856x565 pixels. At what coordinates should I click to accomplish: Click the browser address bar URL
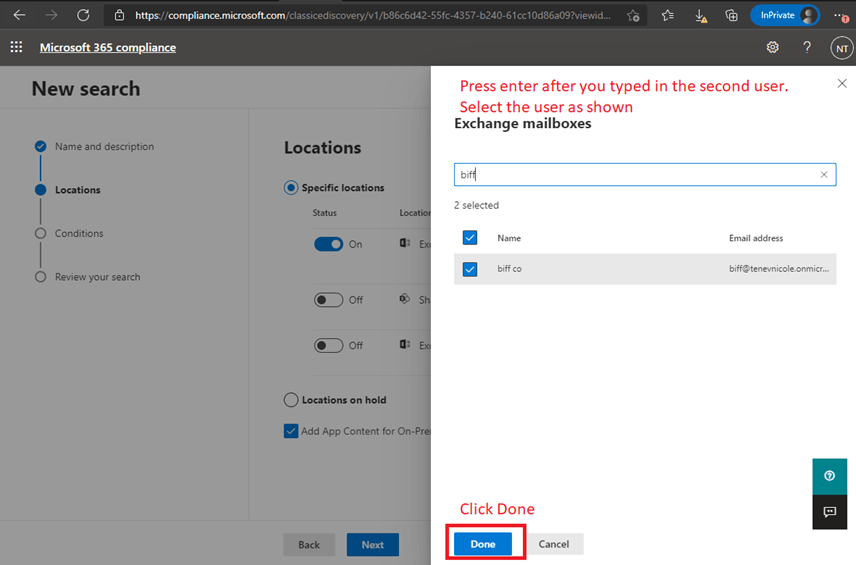[373, 15]
